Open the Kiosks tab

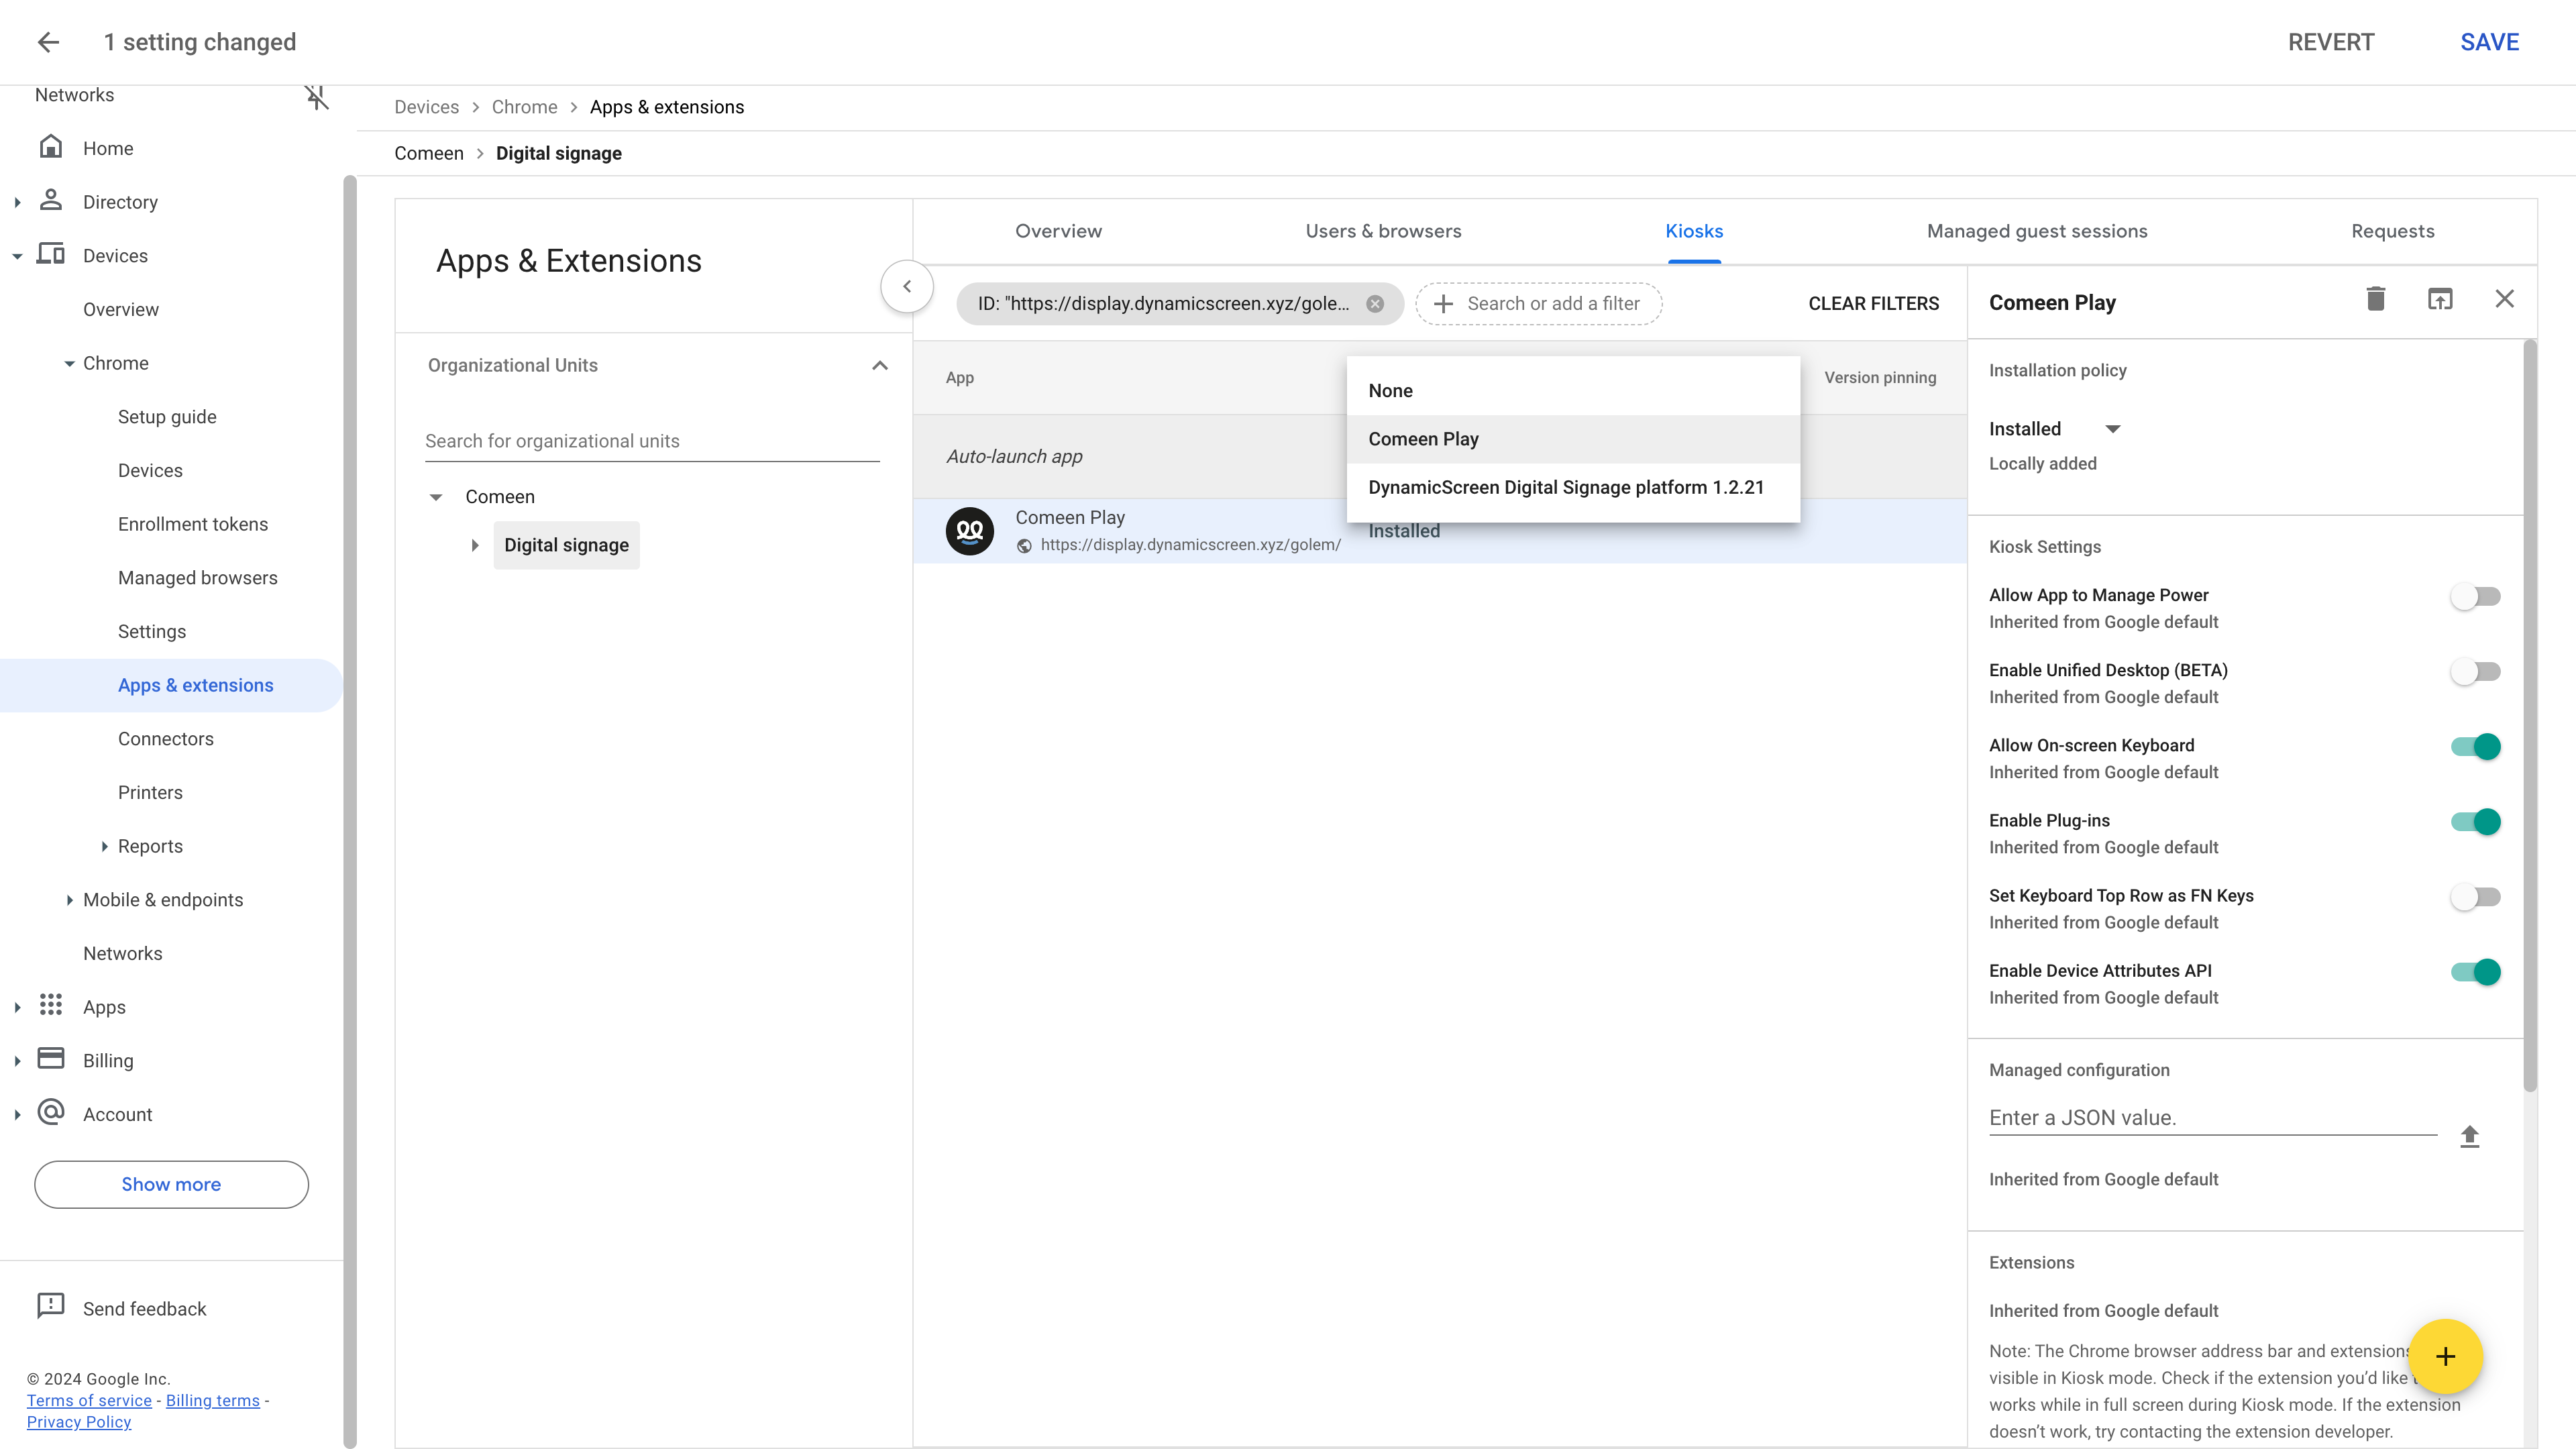pyautogui.click(x=1694, y=231)
